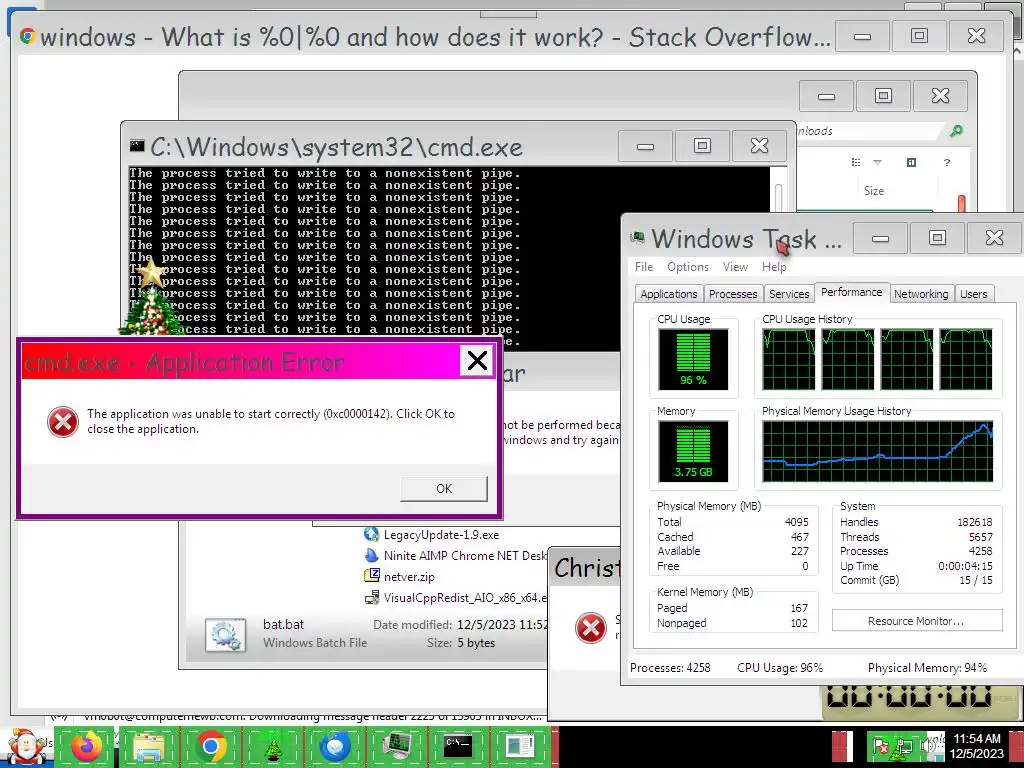Click Physical Memory Usage History graph

click(878, 451)
